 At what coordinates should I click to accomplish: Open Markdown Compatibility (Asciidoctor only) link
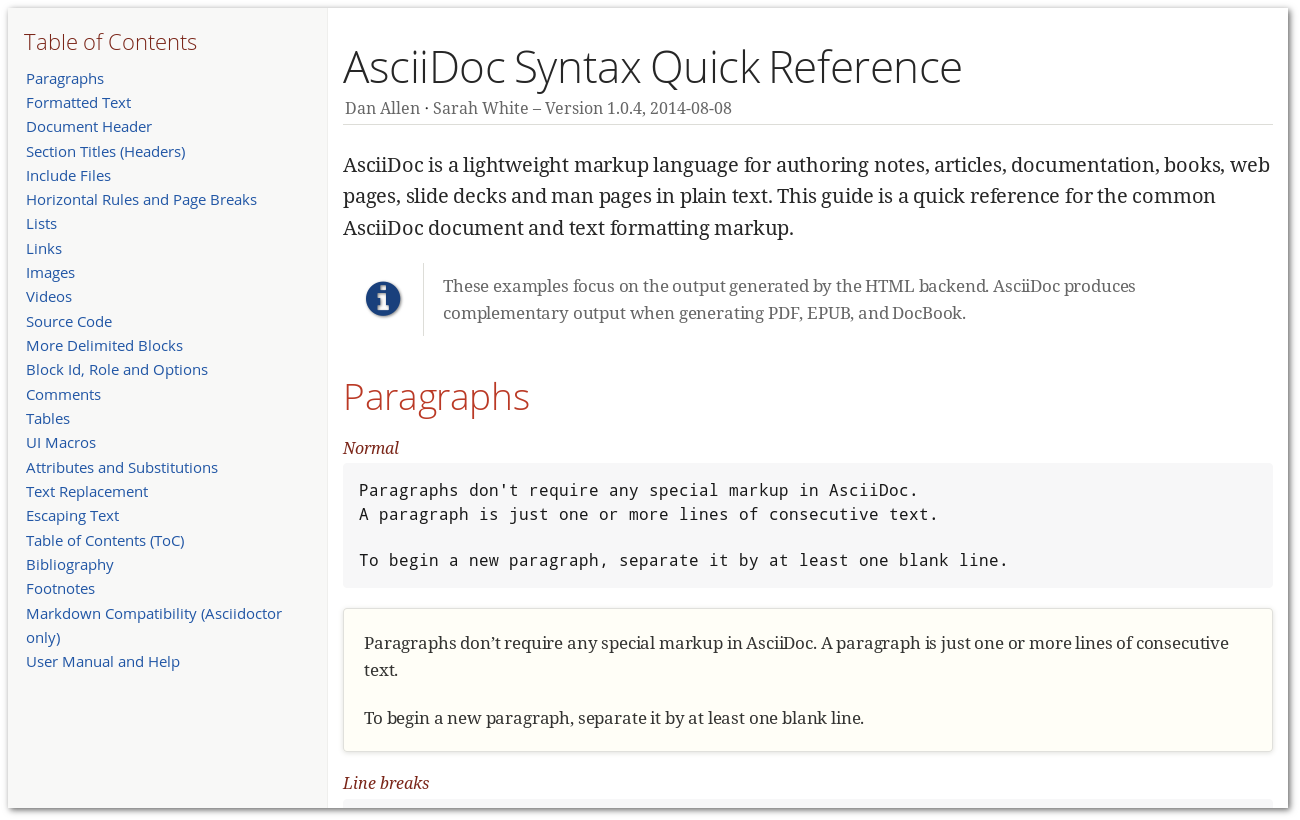click(x=154, y=625)
